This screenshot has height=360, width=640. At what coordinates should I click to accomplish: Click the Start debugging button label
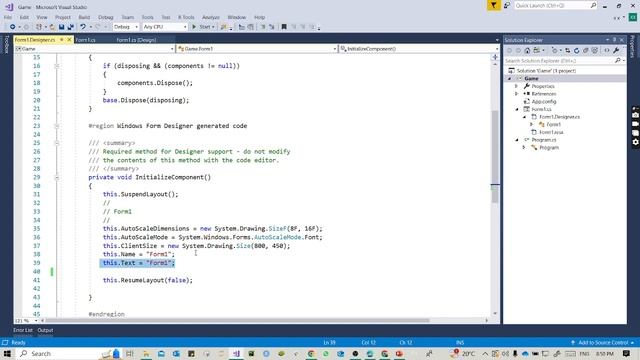coord(204,27)
